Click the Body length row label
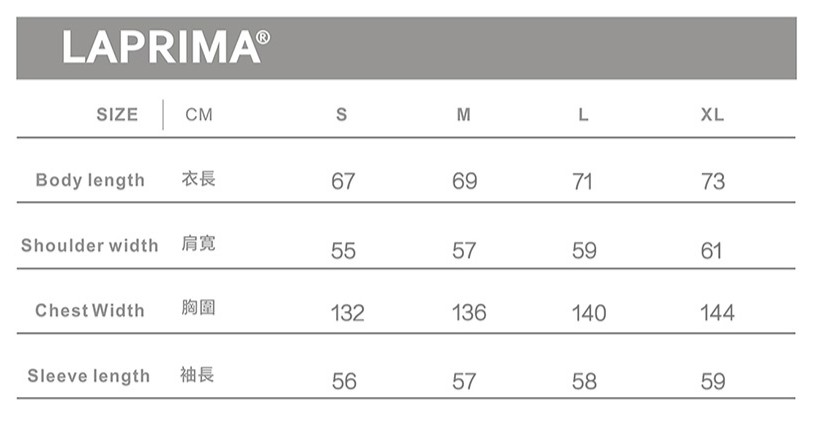The image size is (815, 427). [x=90, y=180]
